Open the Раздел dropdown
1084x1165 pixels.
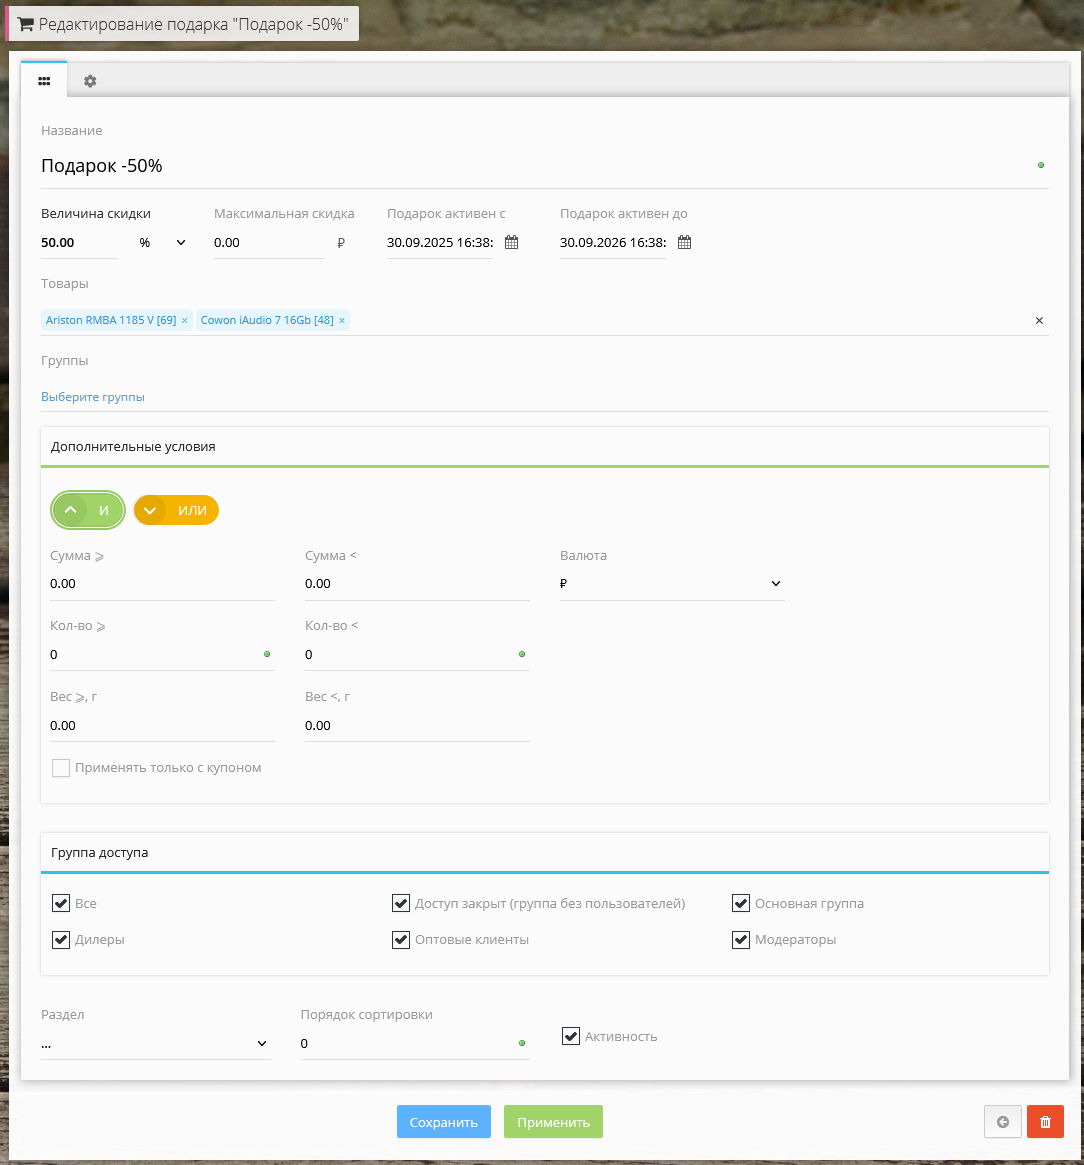point(155,1044)
